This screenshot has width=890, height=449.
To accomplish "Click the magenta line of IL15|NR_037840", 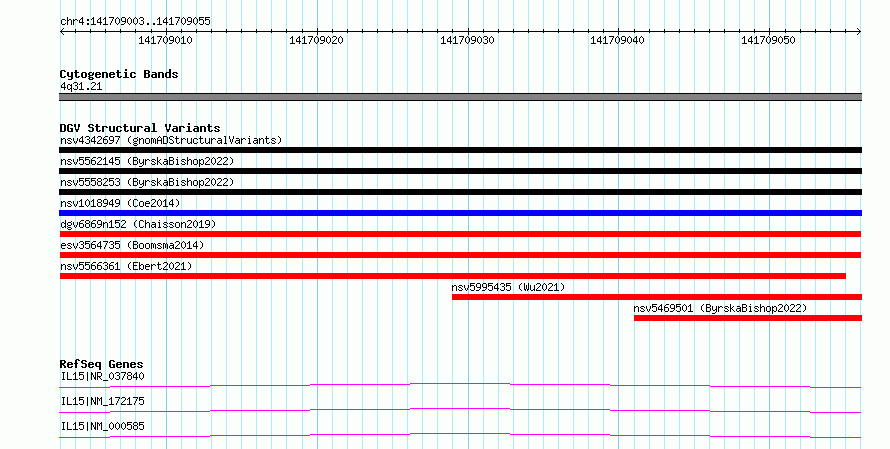I will (x=460, y=385).
